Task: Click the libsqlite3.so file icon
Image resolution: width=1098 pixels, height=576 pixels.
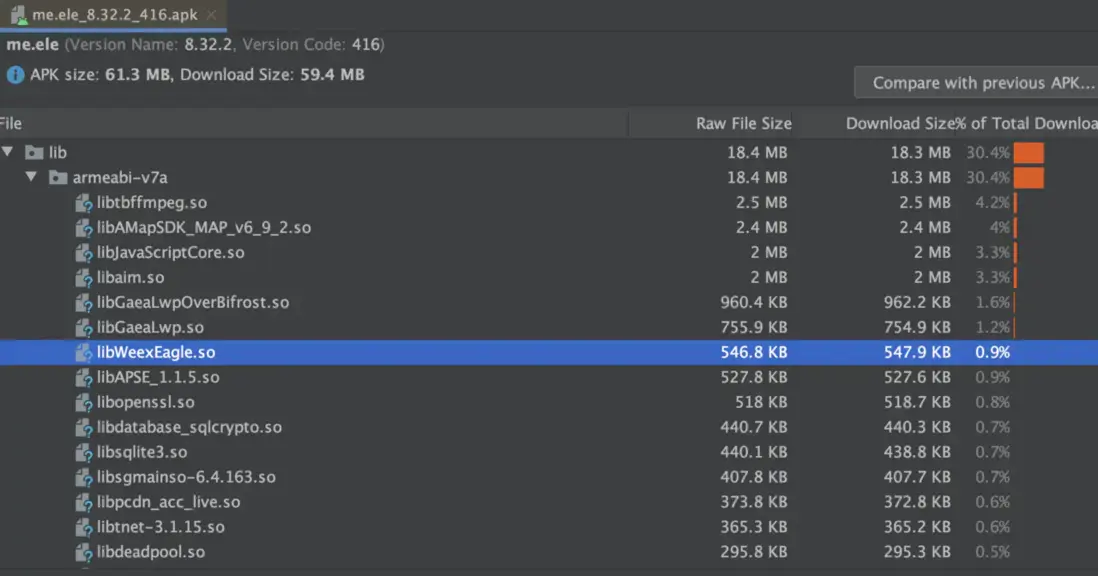Action: click(x=84, y=453)
